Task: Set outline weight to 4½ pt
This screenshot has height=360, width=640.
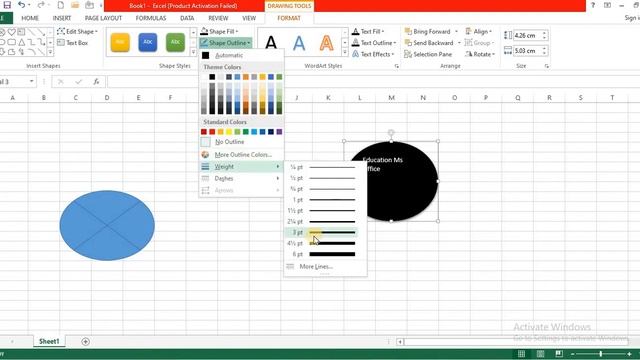Action: click(322, 243)
